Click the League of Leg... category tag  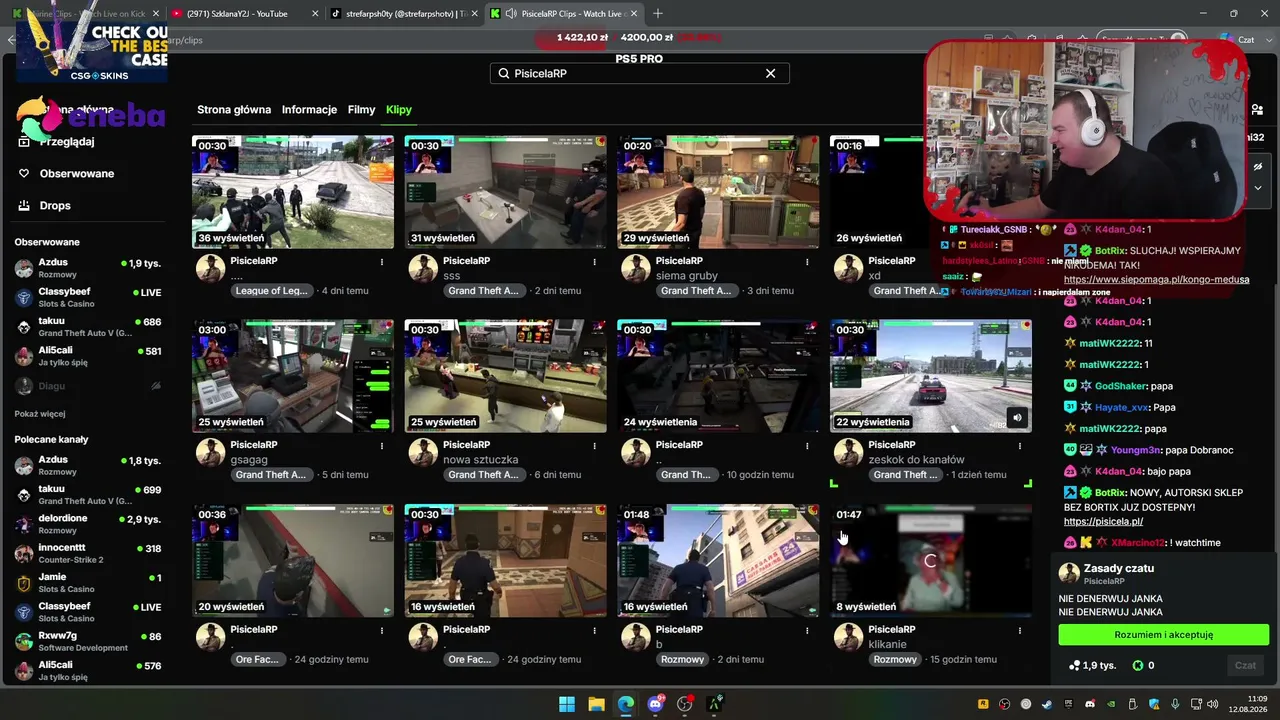(x=272, y=291)
